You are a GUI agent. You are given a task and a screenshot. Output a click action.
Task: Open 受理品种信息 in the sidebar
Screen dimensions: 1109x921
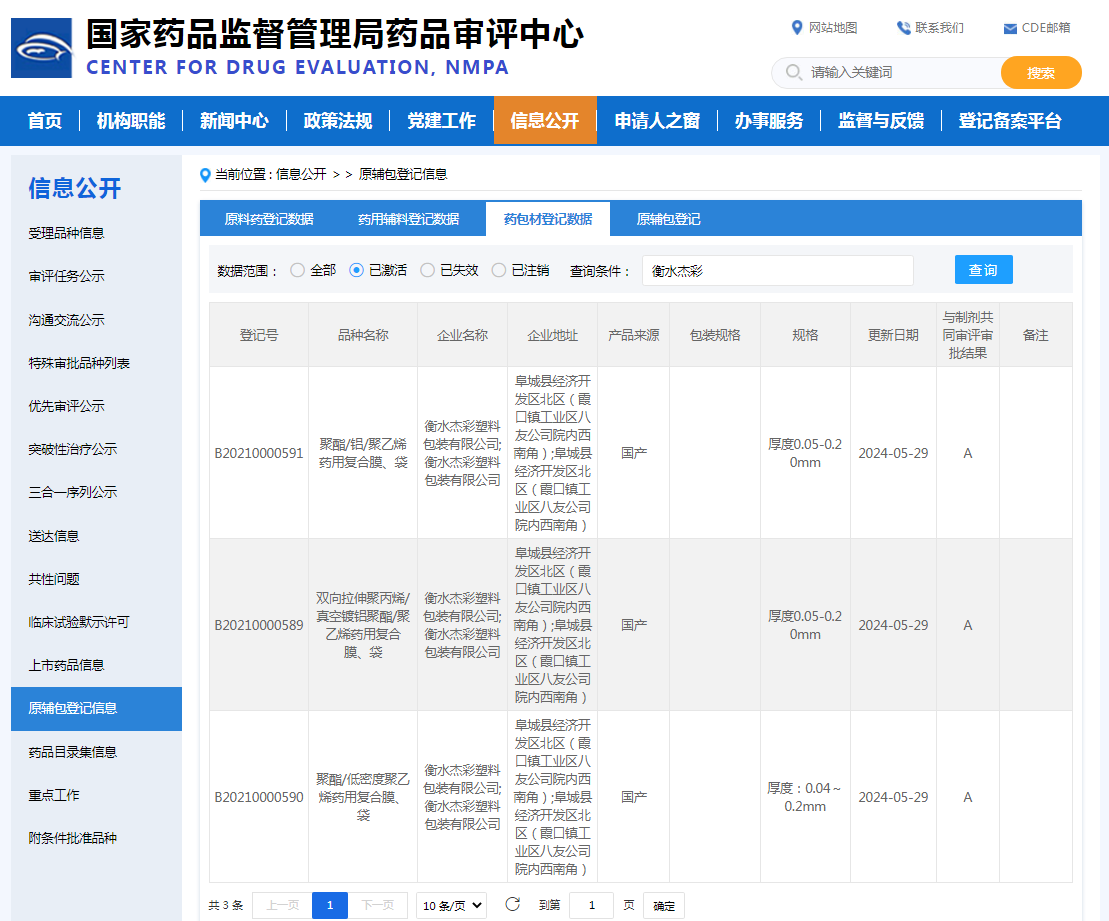[x=66, y=233]
